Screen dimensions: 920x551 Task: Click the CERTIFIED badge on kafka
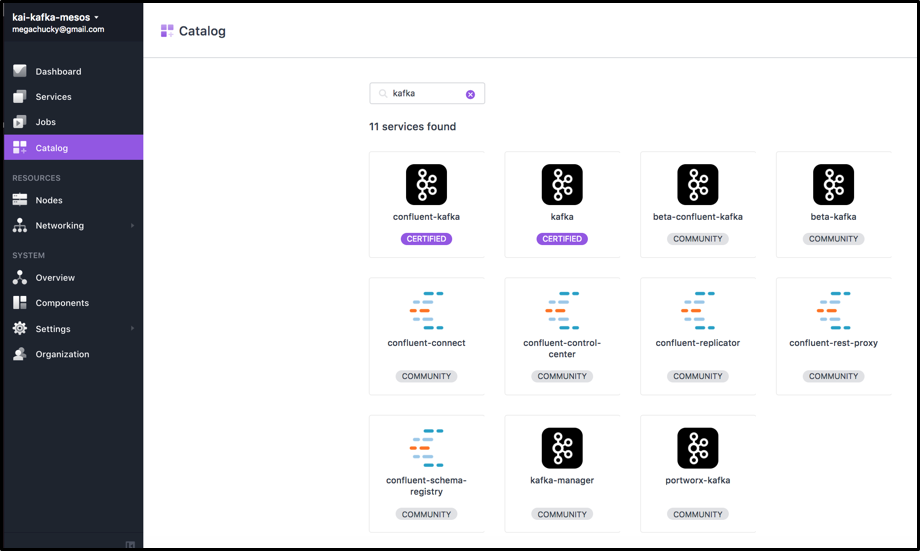[562, 239]
